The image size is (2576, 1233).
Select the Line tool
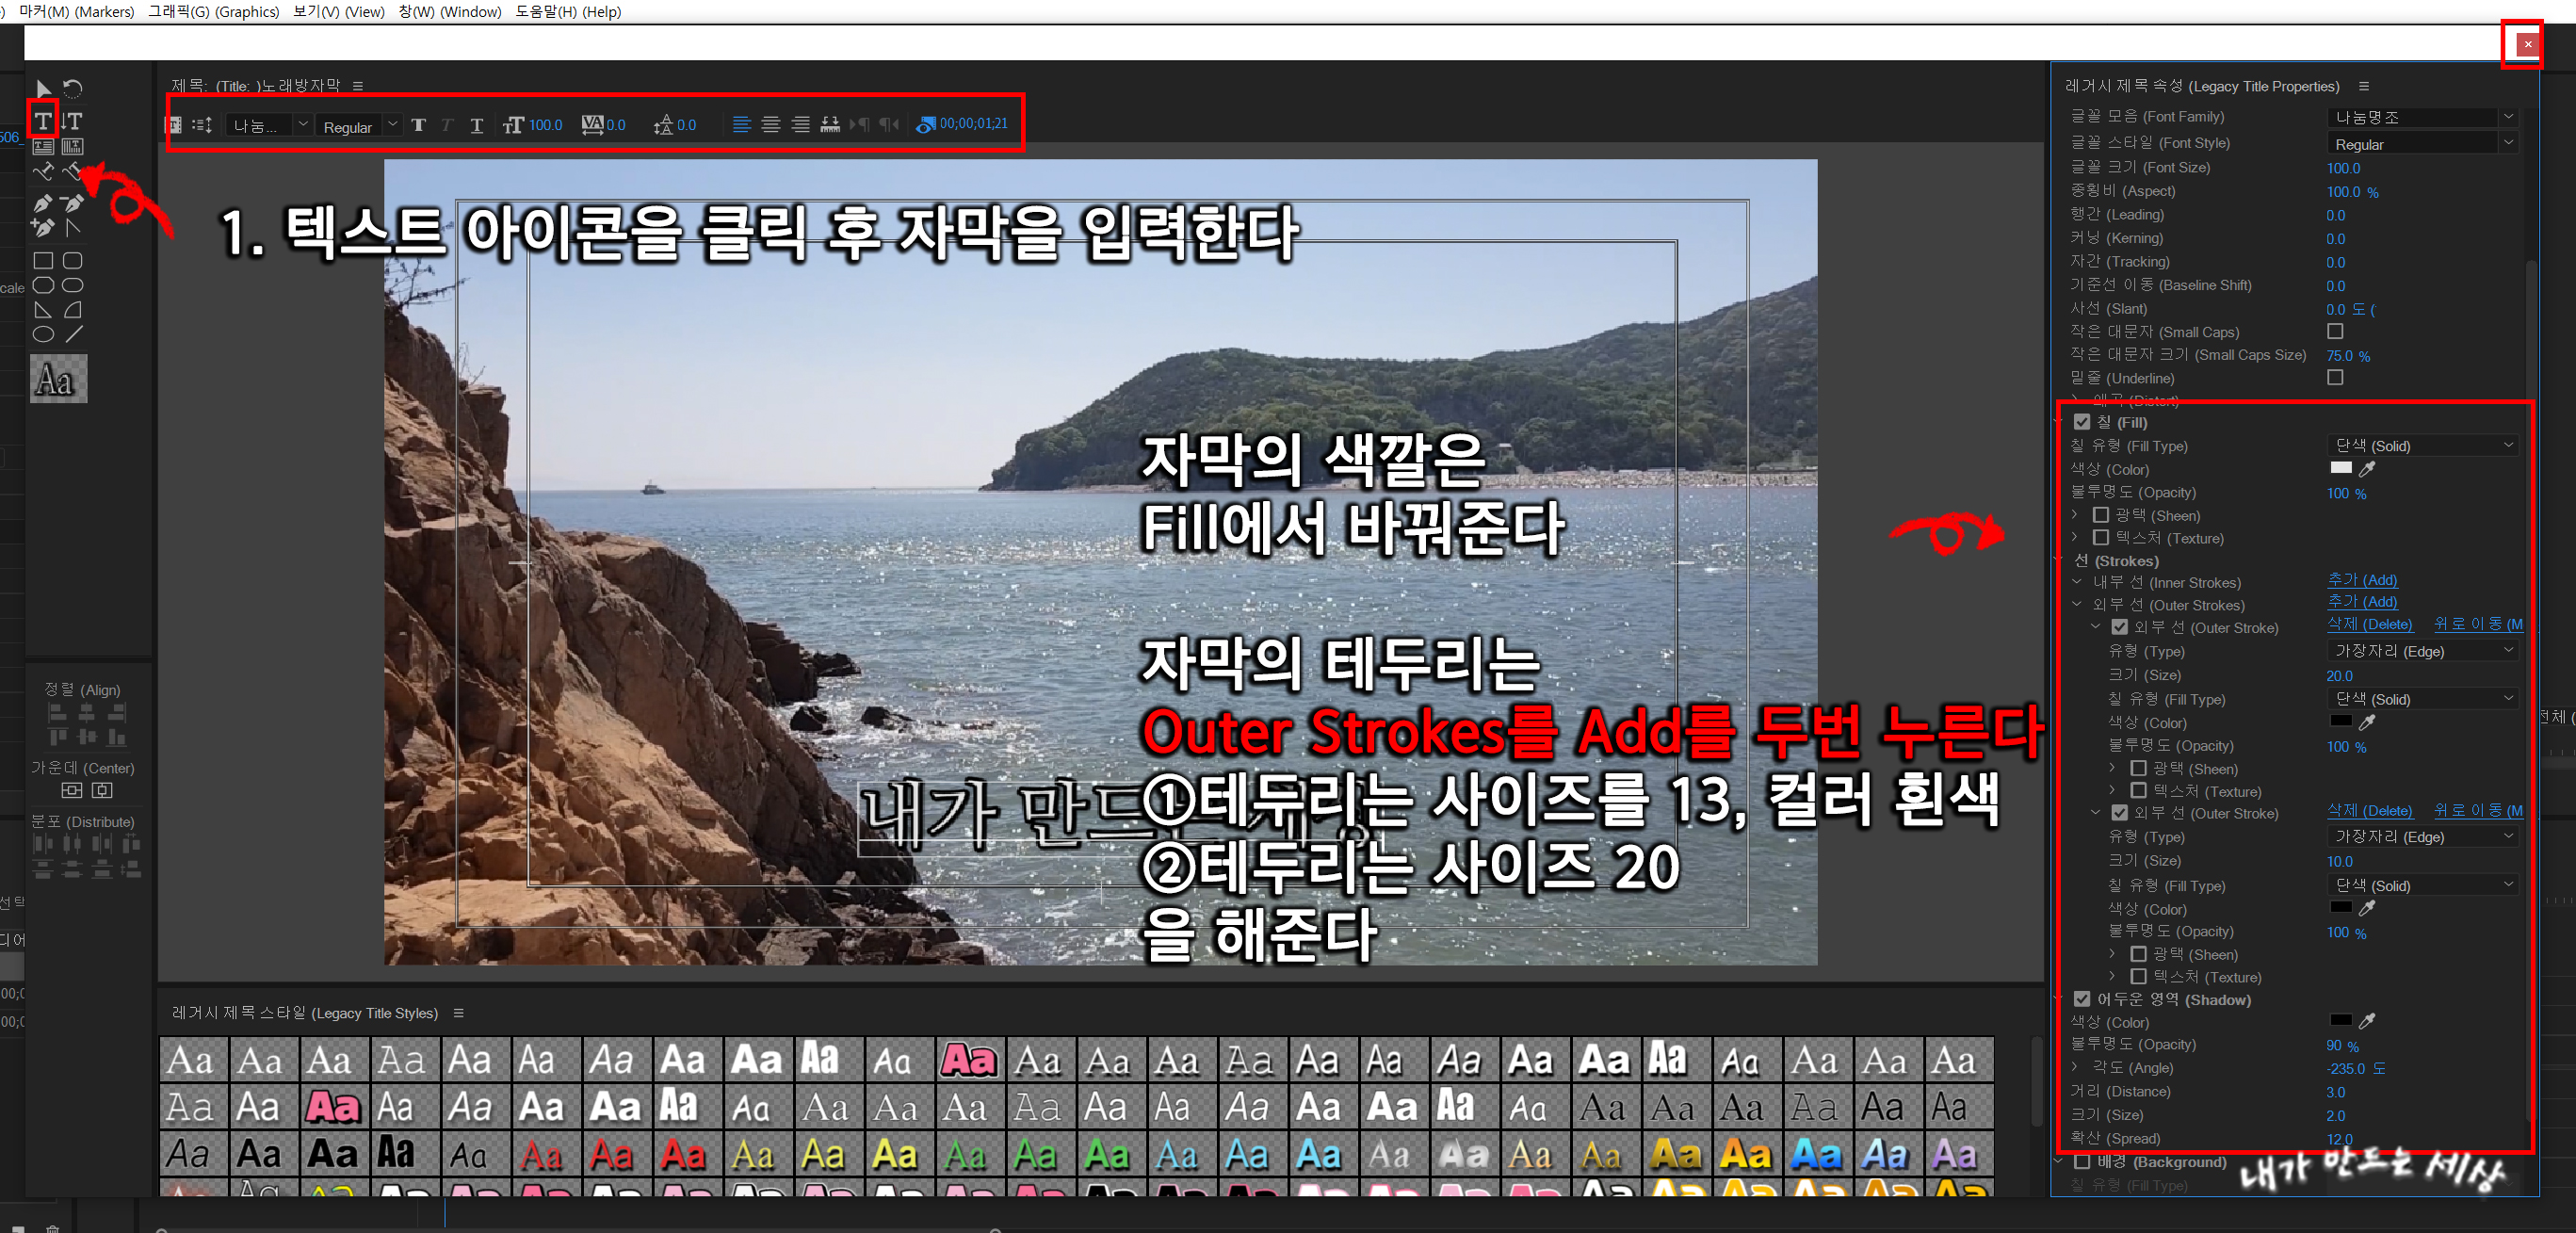point(74,335)
